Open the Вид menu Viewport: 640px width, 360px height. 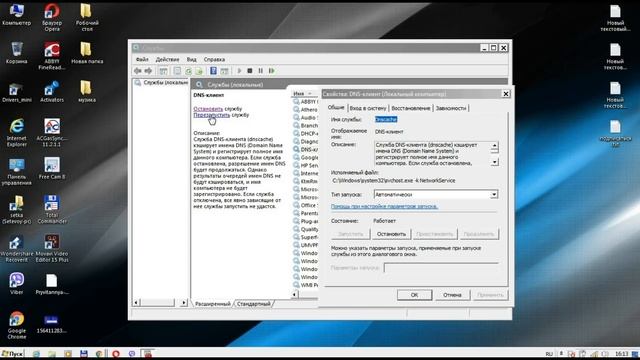(191, 60)
